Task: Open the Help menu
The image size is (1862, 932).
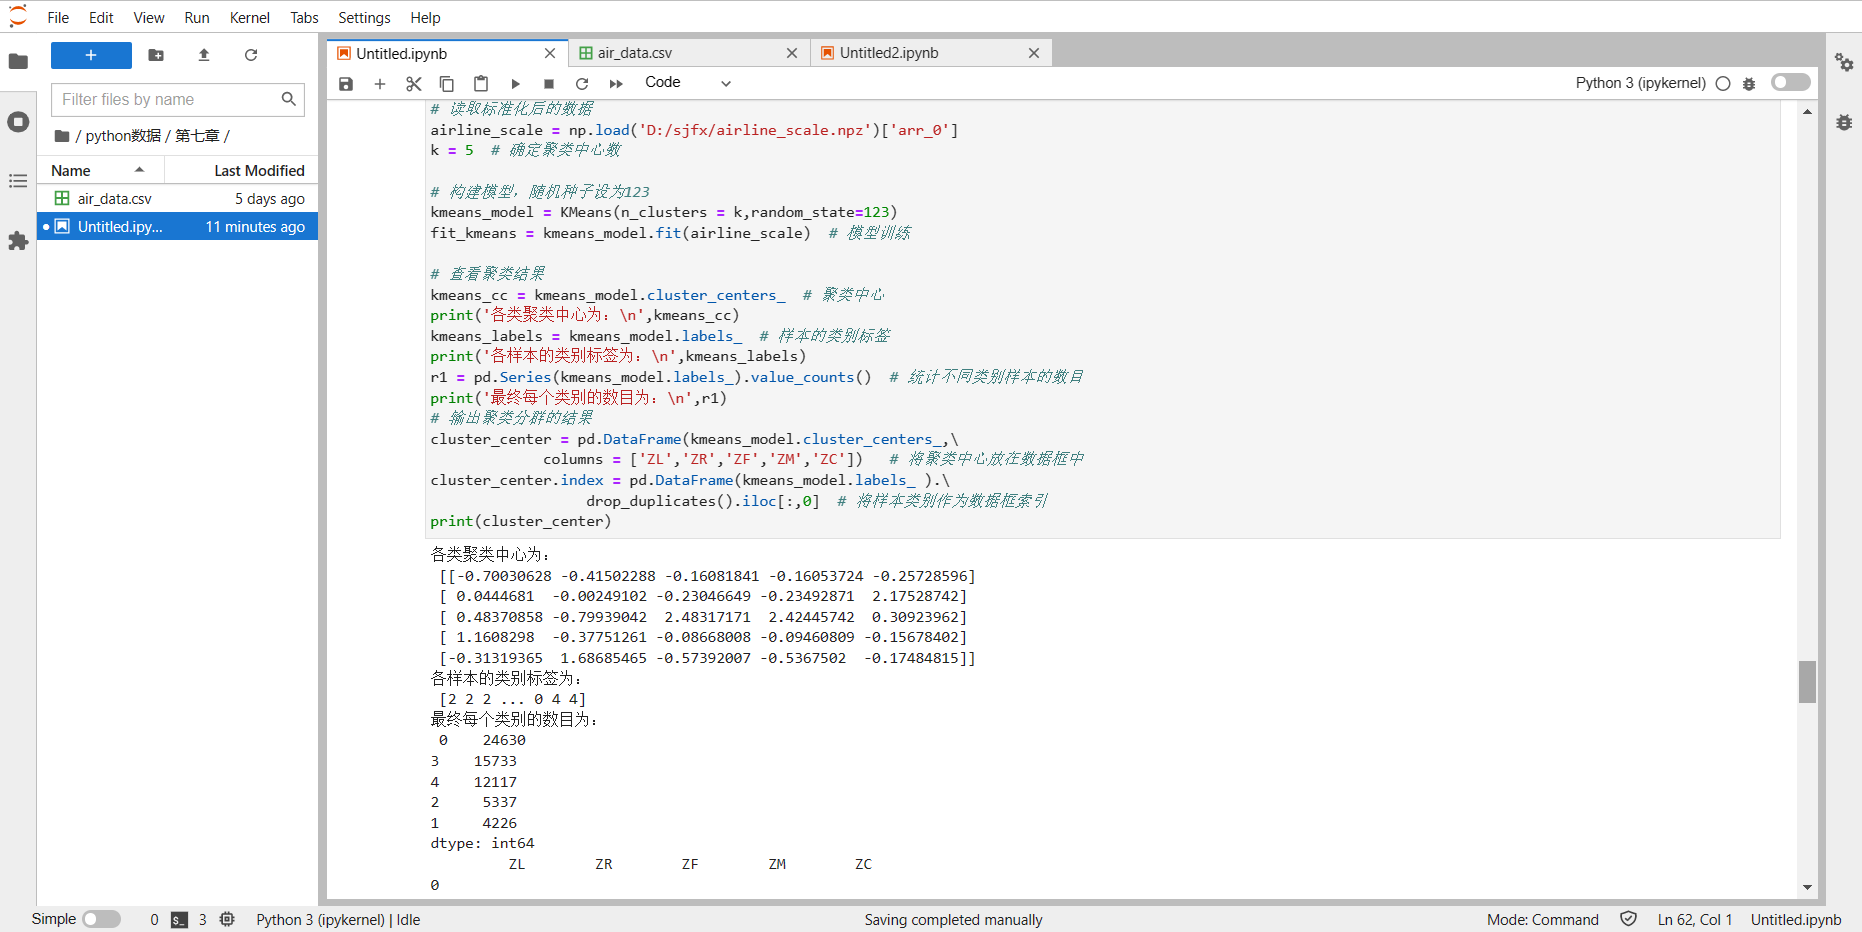Action: [x=425, y=17]
